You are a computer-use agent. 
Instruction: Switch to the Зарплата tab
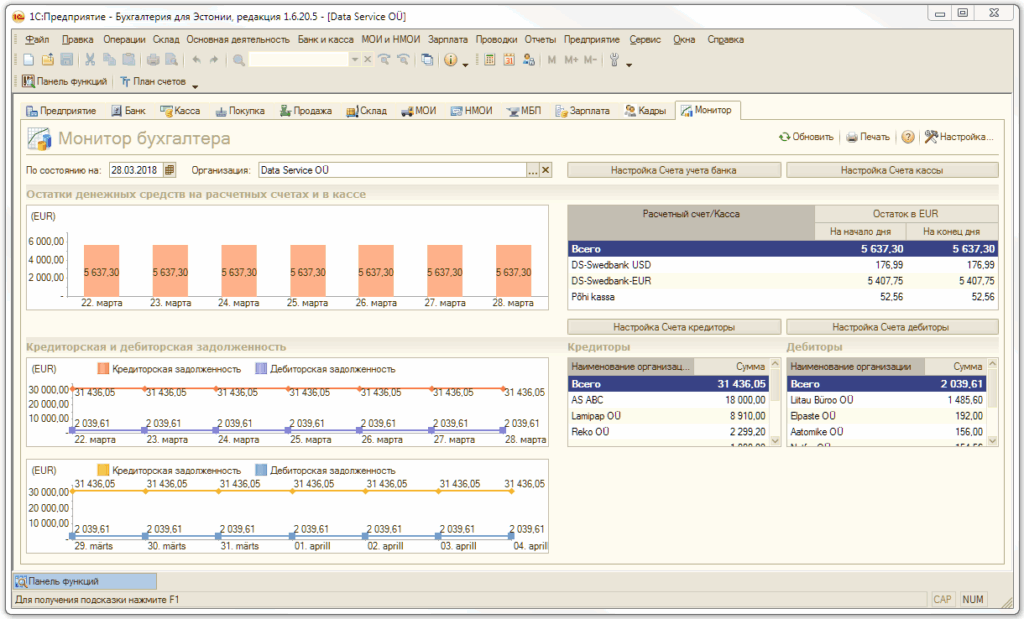click(582, 111)
